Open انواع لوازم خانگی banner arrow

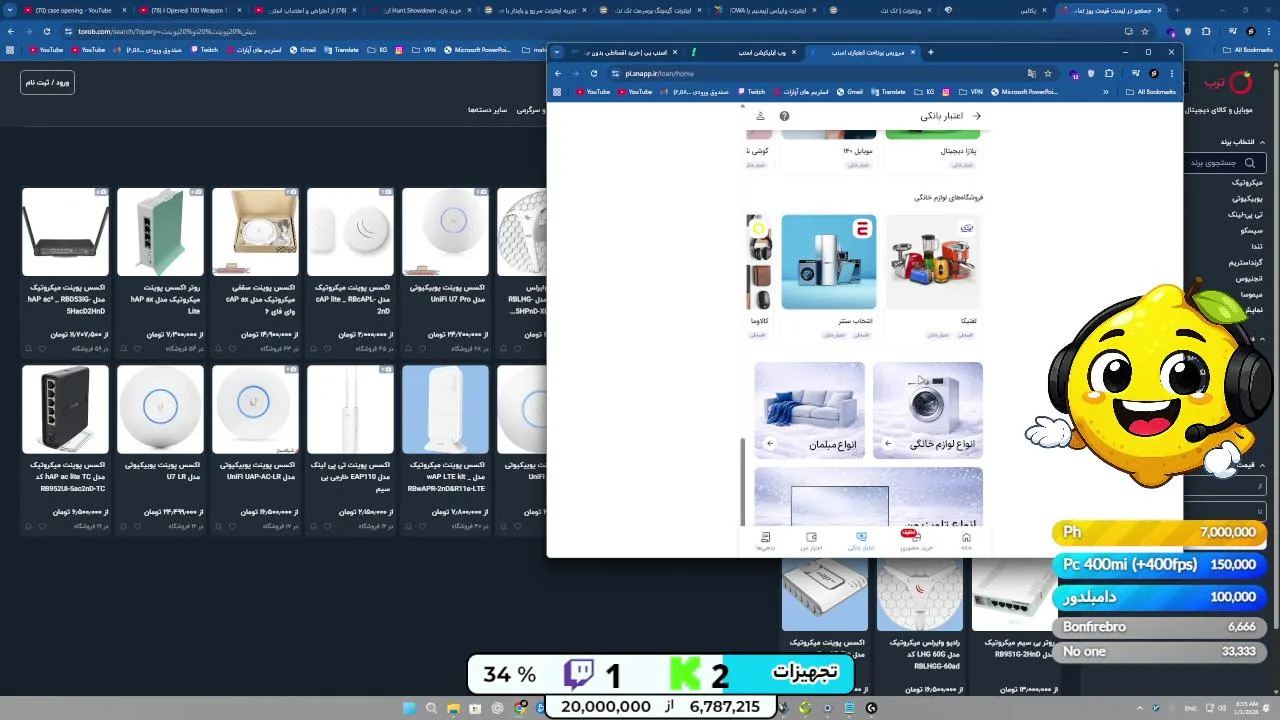tap(888, 444)
